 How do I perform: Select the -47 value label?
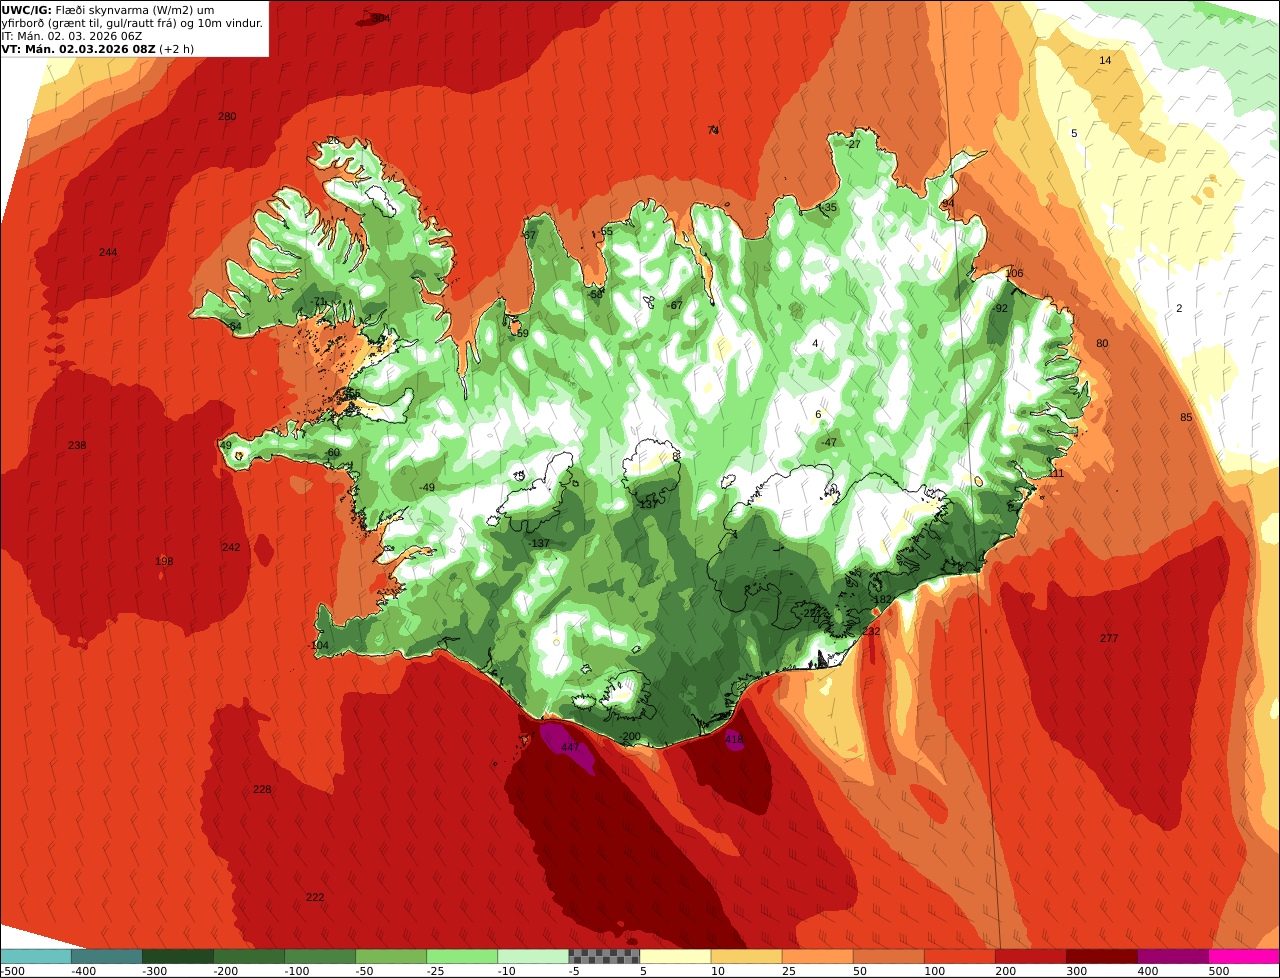point(829,442)
